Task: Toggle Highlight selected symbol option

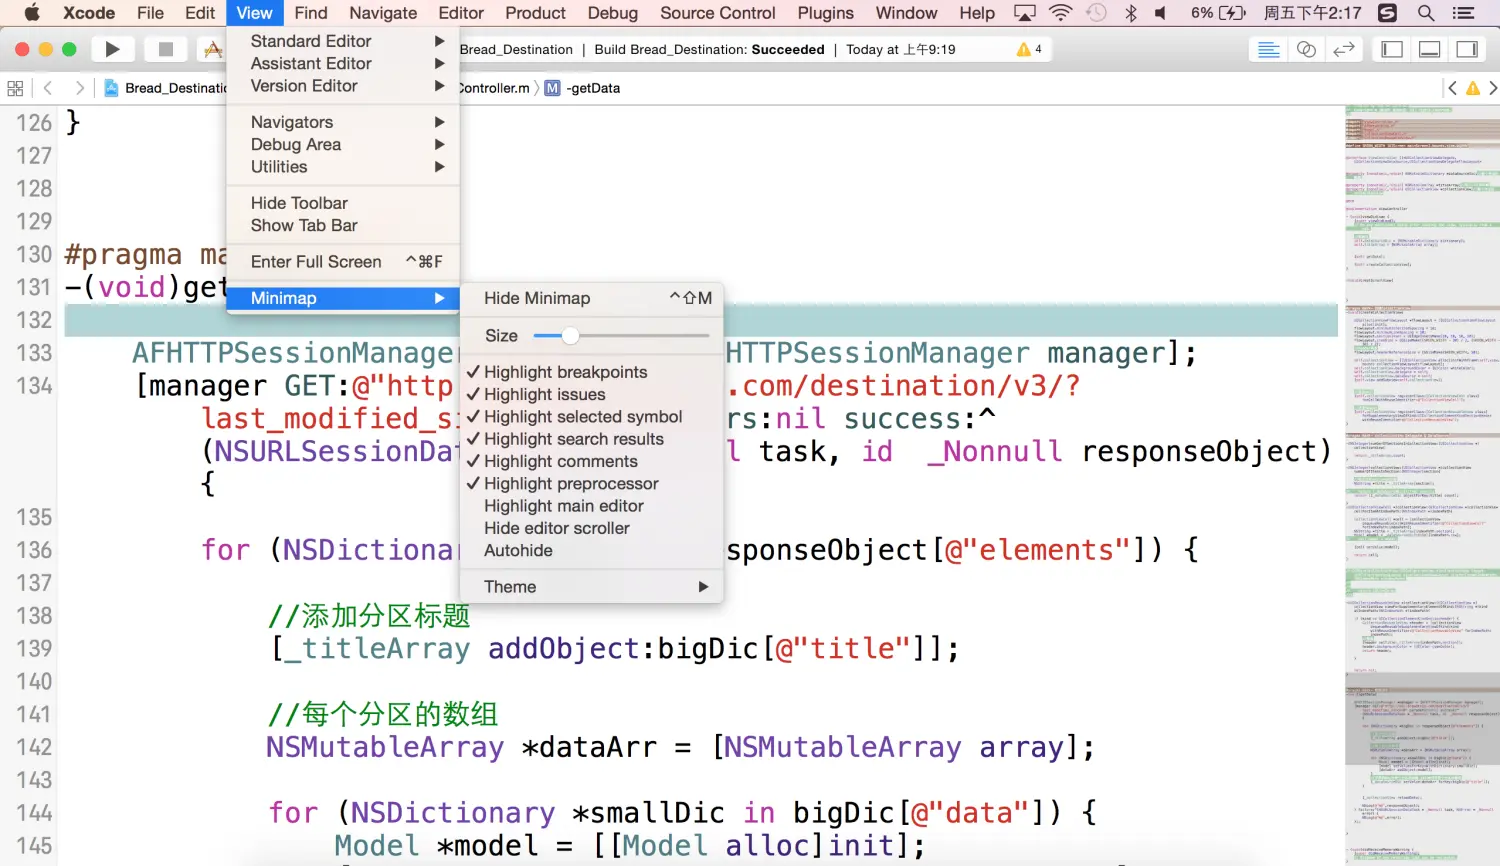Action: click(591, 417)
